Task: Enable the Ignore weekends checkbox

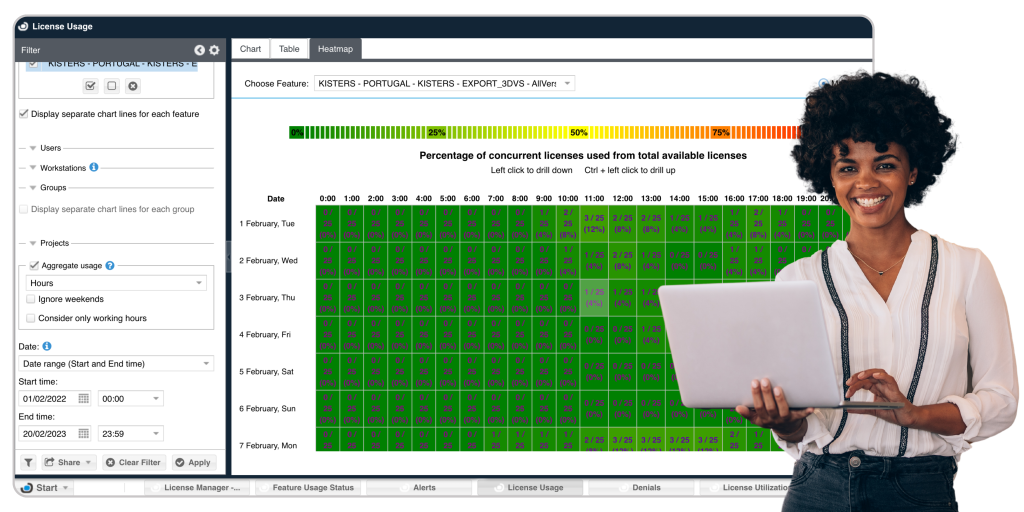Action: point(31,299)
